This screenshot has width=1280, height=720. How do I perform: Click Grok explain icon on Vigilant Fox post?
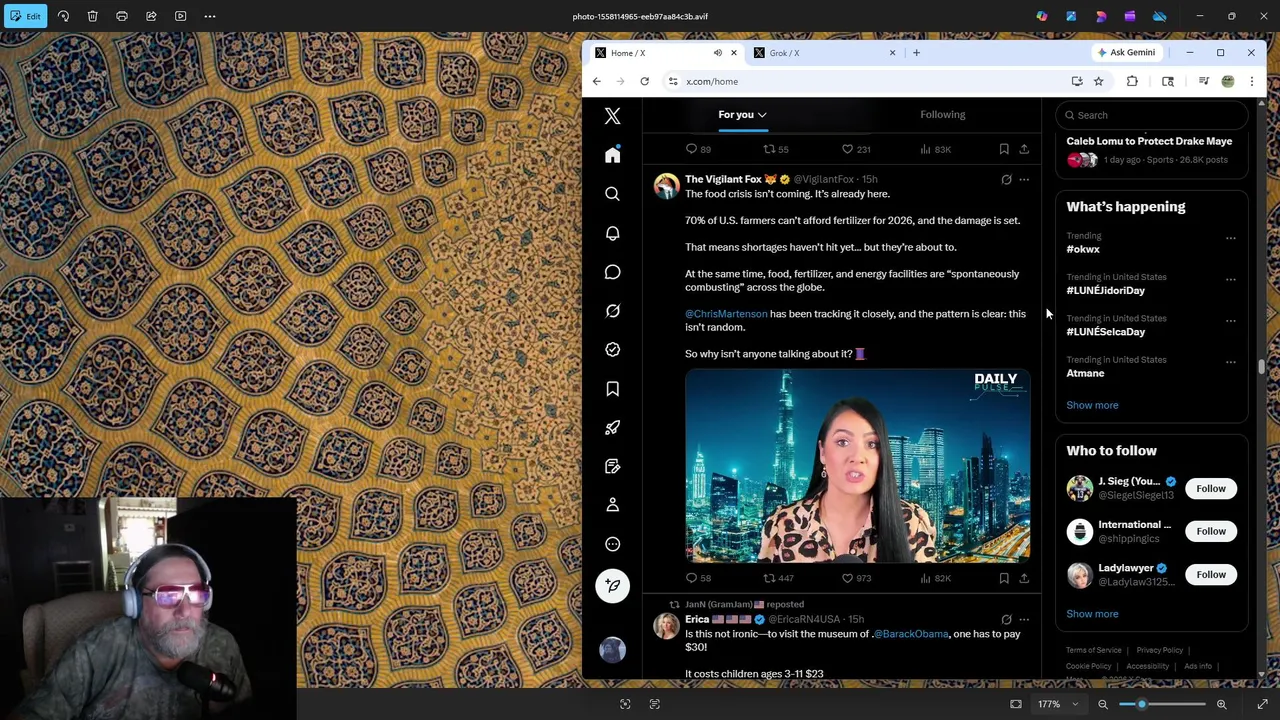coord(1006,180)
